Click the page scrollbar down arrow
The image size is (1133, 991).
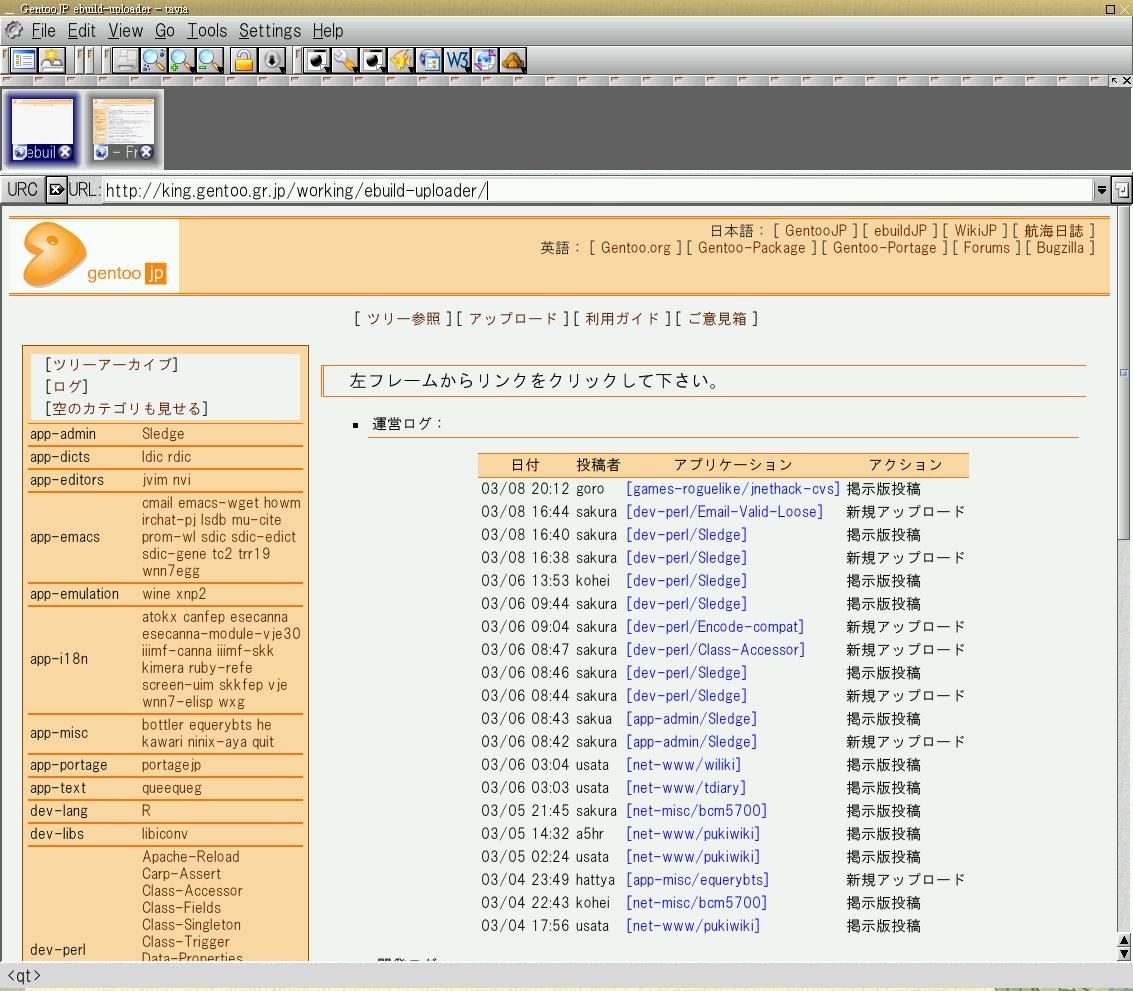coord(1124,953)
